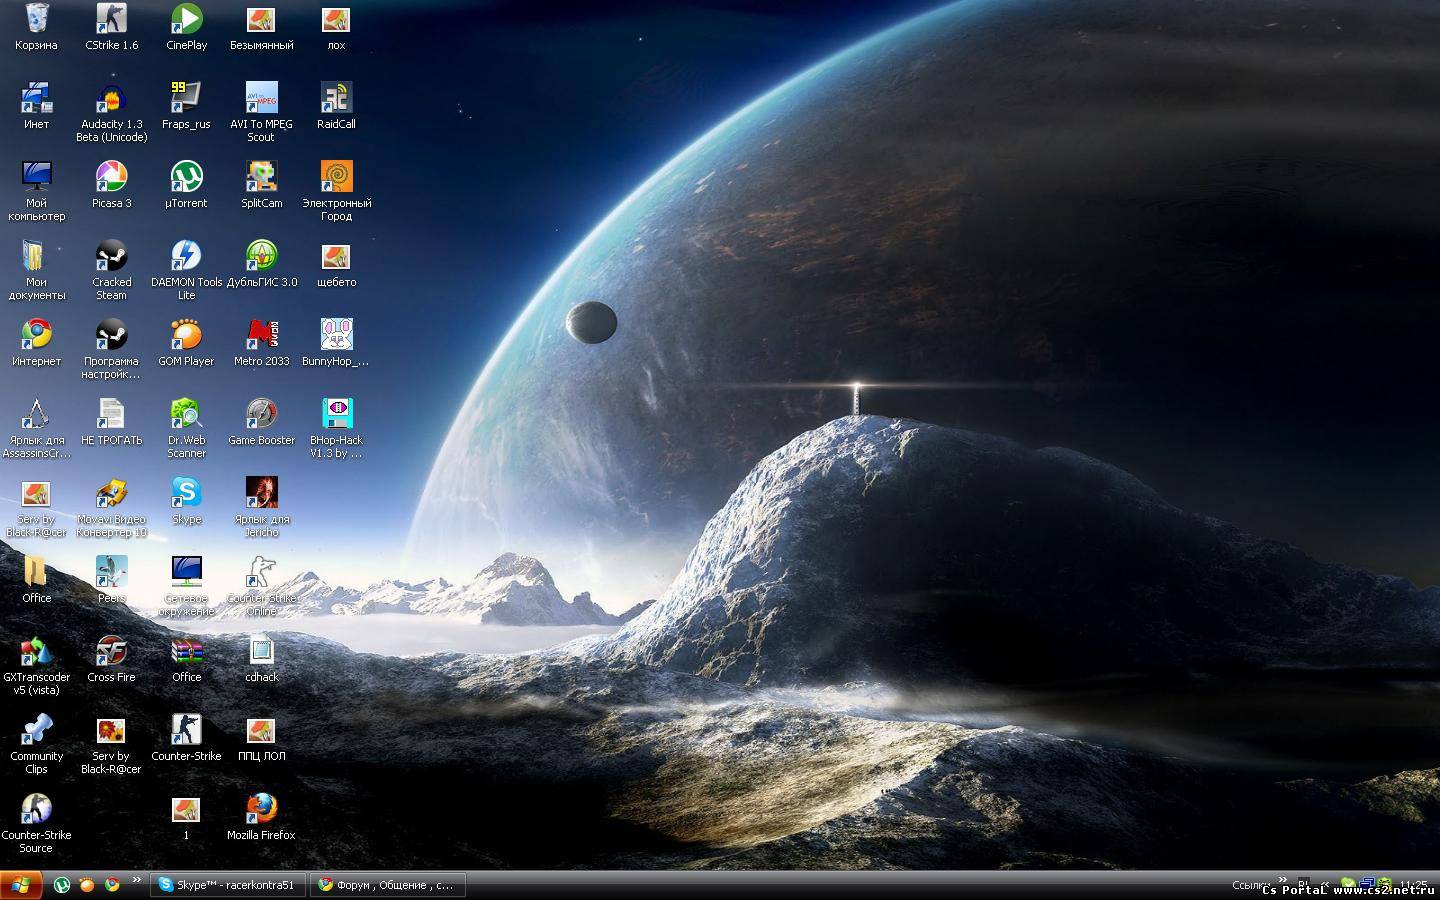The image size is (1440, 900).
Task: Open the Windows Start button
Action: [21, 885]
